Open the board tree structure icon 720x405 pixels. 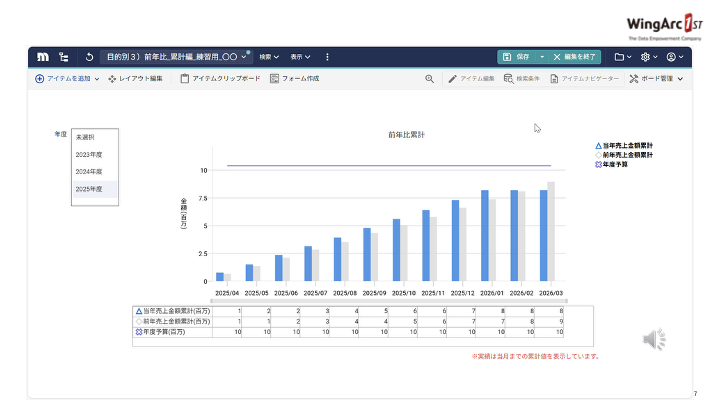tap(64, 57)
